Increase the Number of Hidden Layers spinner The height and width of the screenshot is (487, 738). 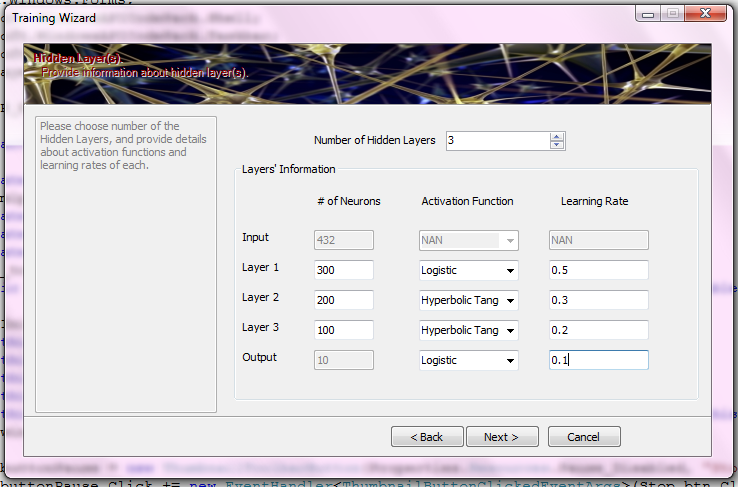tap(556, 137)
